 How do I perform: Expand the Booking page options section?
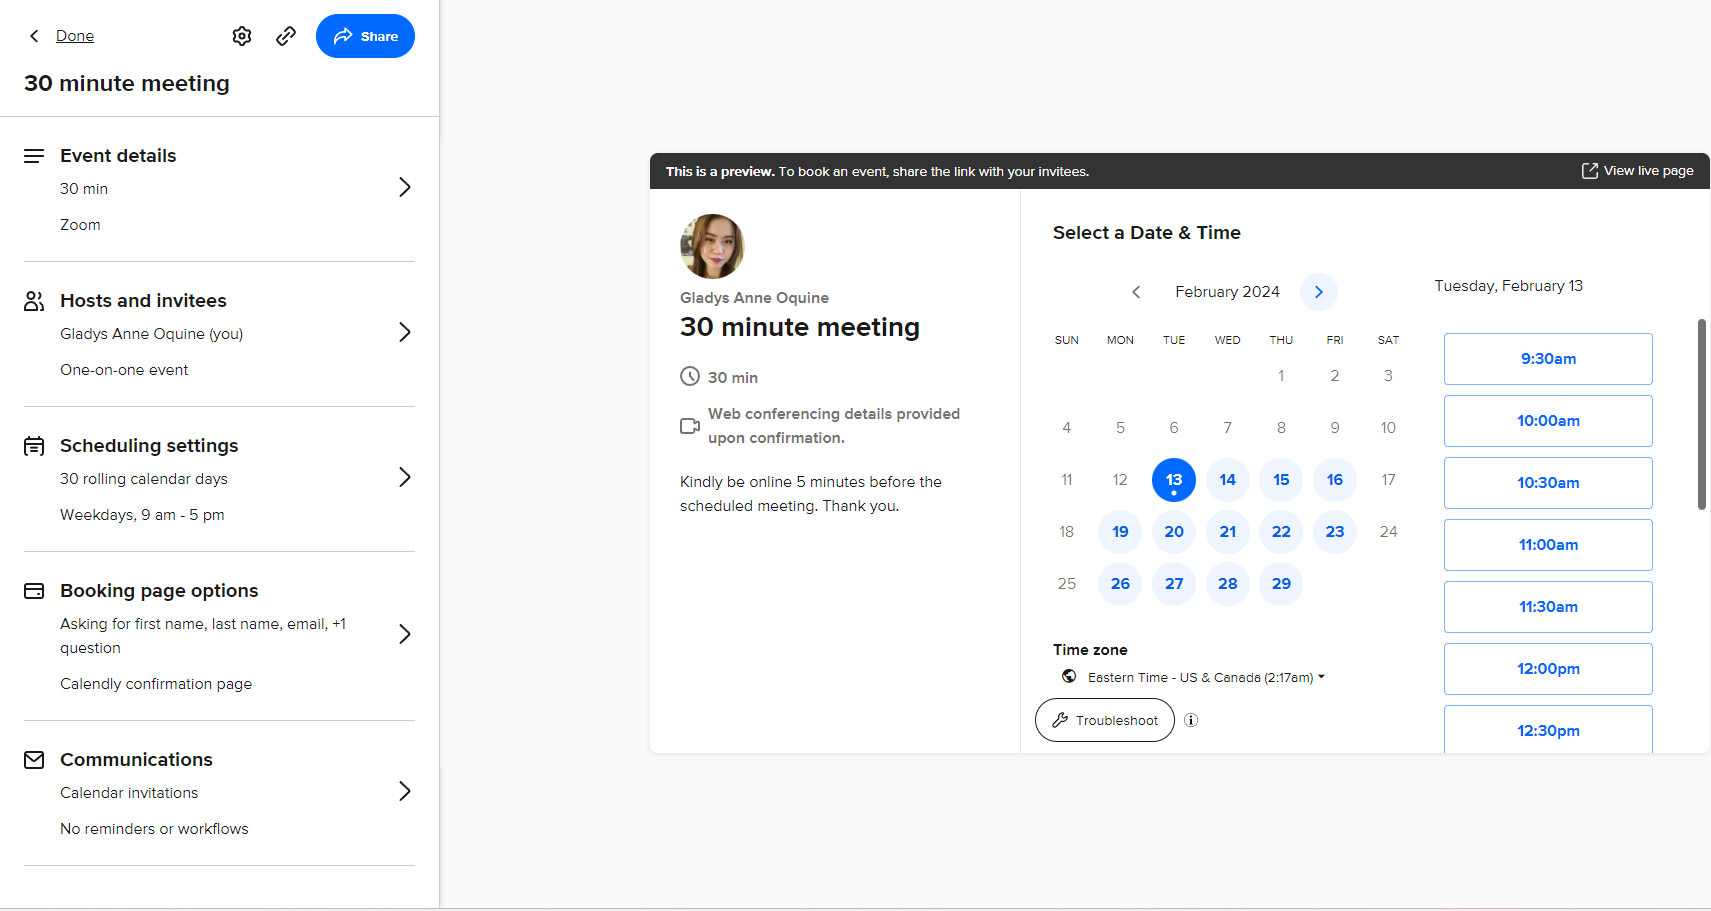(x=405, y=634)
